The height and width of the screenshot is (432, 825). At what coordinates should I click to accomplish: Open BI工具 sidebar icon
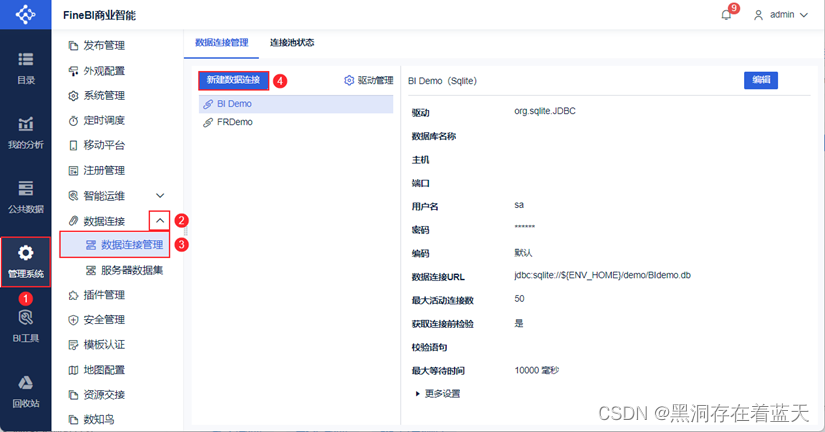[x=25, y=317]
